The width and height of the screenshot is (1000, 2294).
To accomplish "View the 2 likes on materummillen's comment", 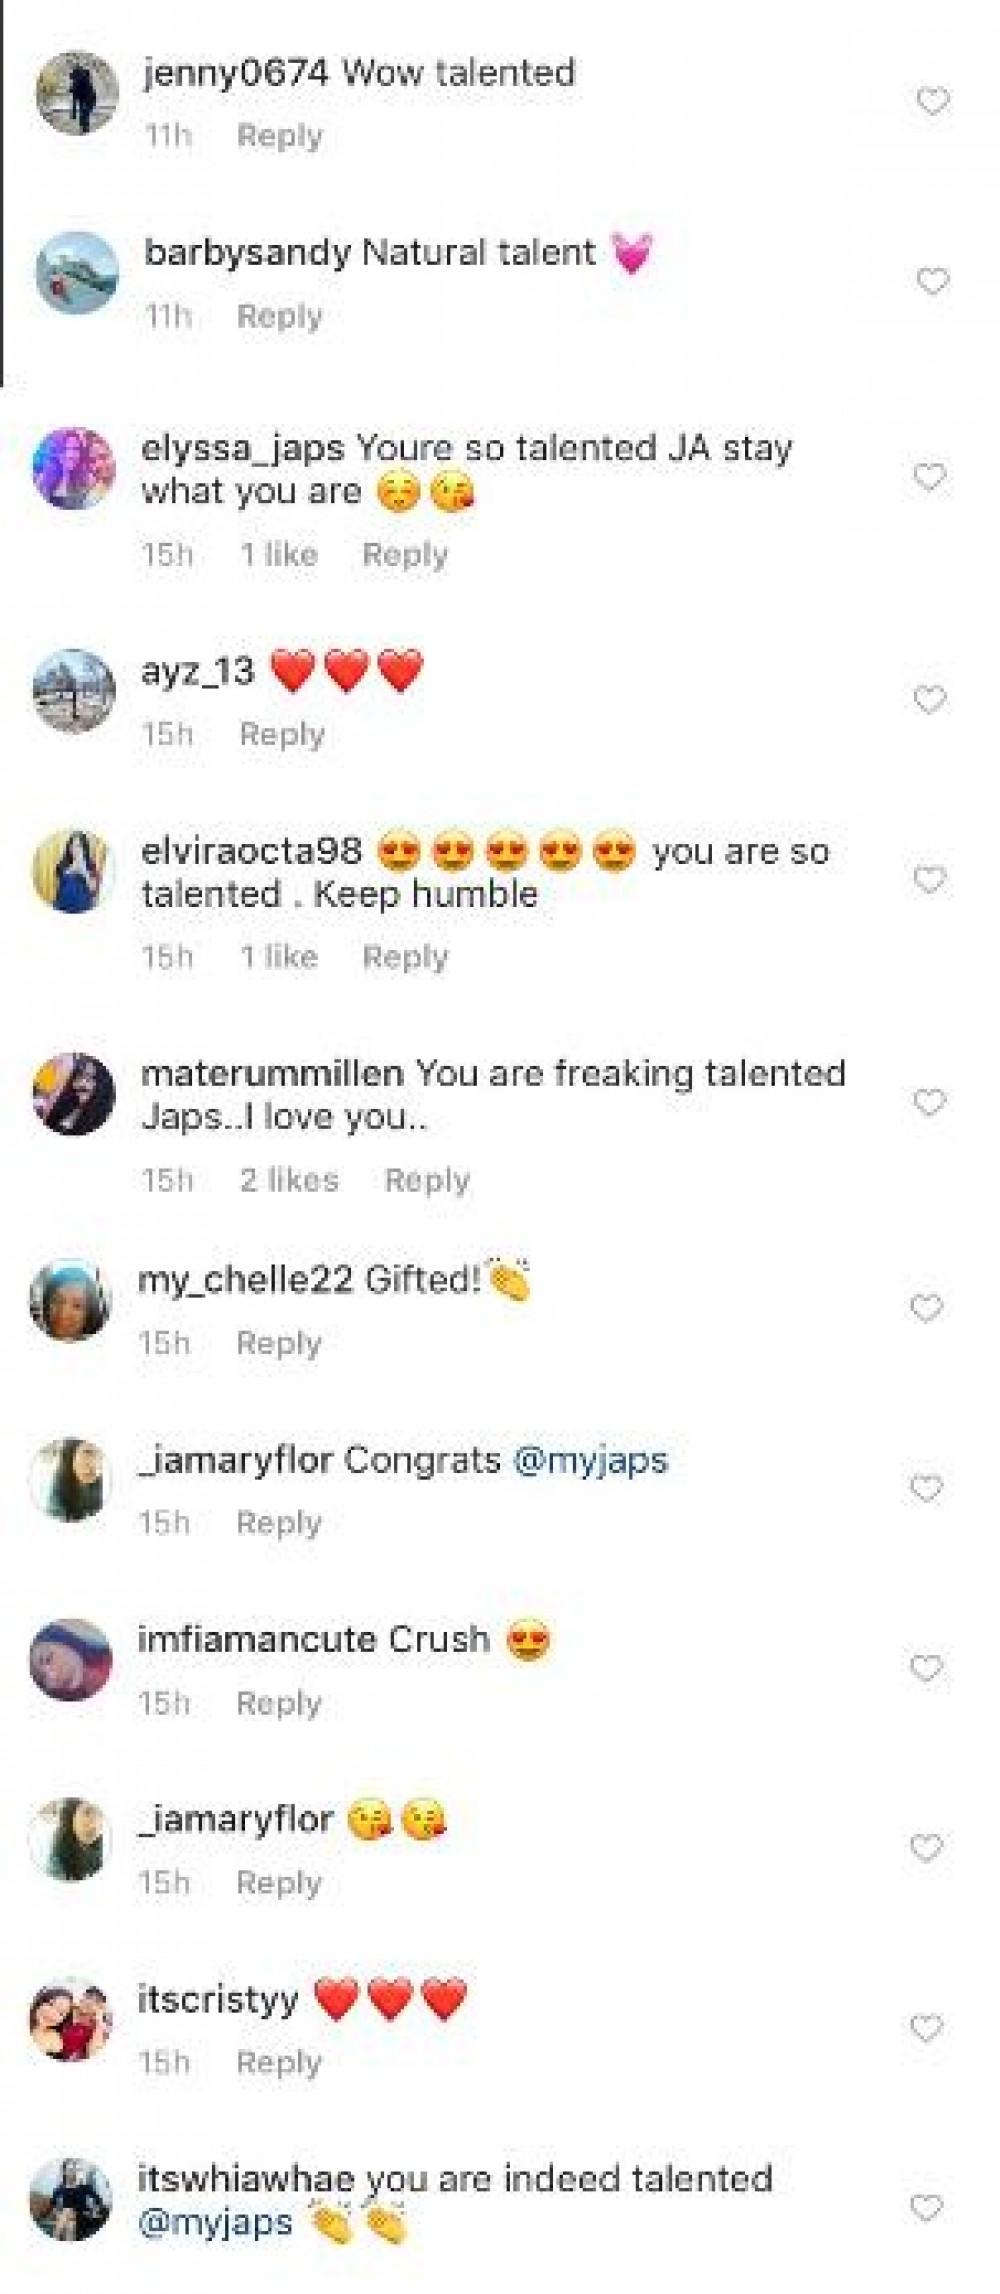I will coord(289,1180).
